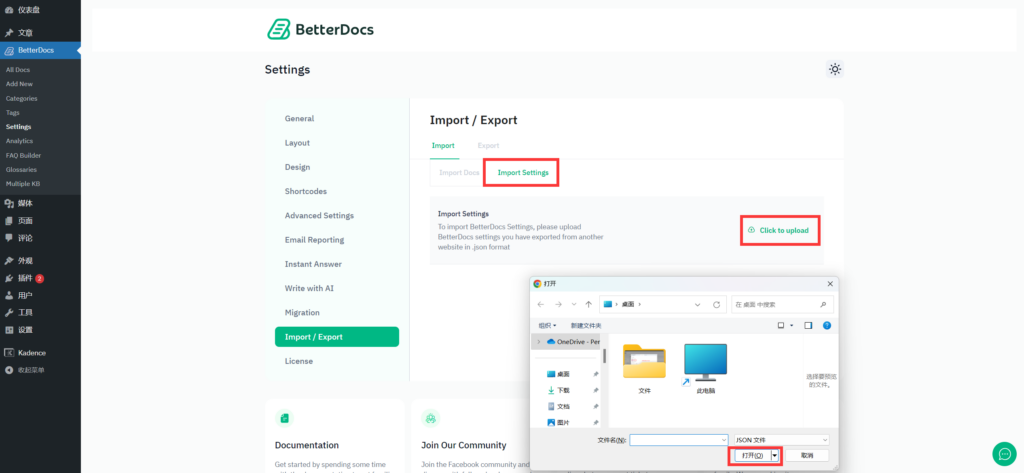Open the arrow beside 打开 button
Screen dimensions: 1024x473
(775, 455)
